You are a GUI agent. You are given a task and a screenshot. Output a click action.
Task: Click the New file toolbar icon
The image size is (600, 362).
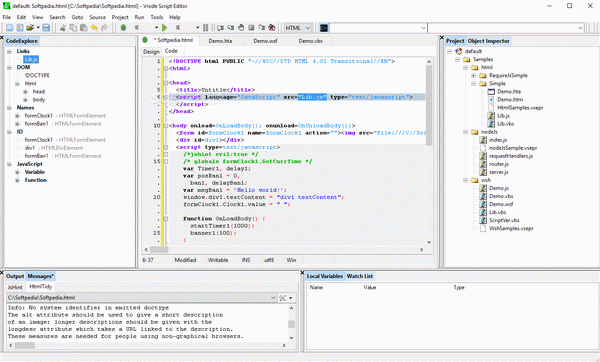tap(10, 28)
